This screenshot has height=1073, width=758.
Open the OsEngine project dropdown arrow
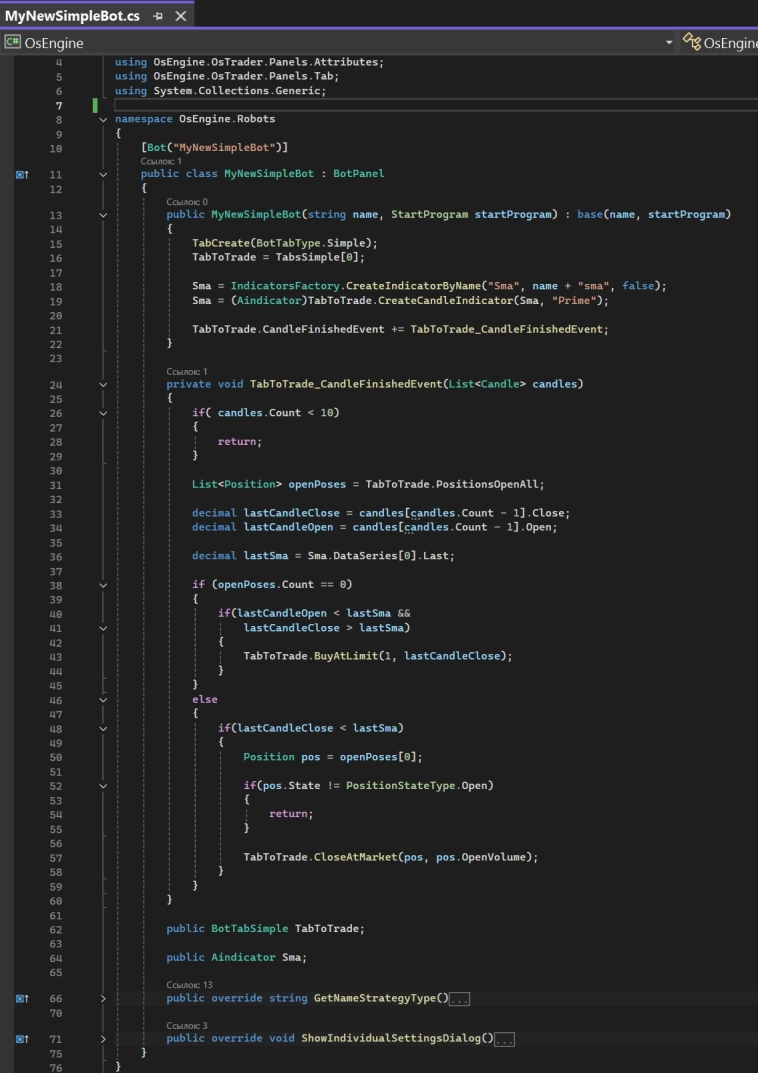(669, 43)
